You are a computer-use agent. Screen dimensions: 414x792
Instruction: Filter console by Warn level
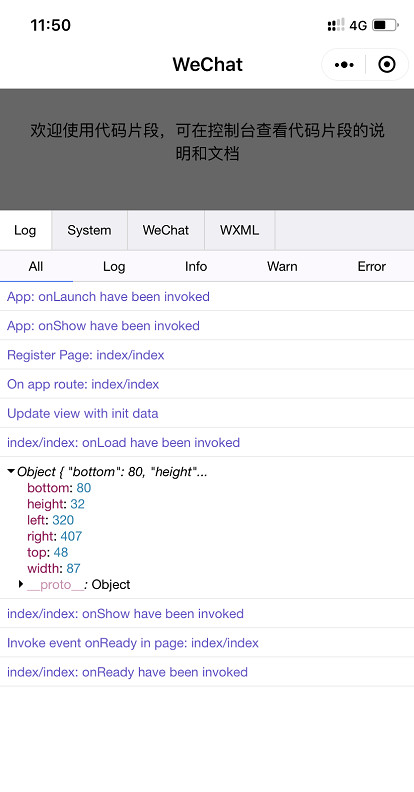282,266
